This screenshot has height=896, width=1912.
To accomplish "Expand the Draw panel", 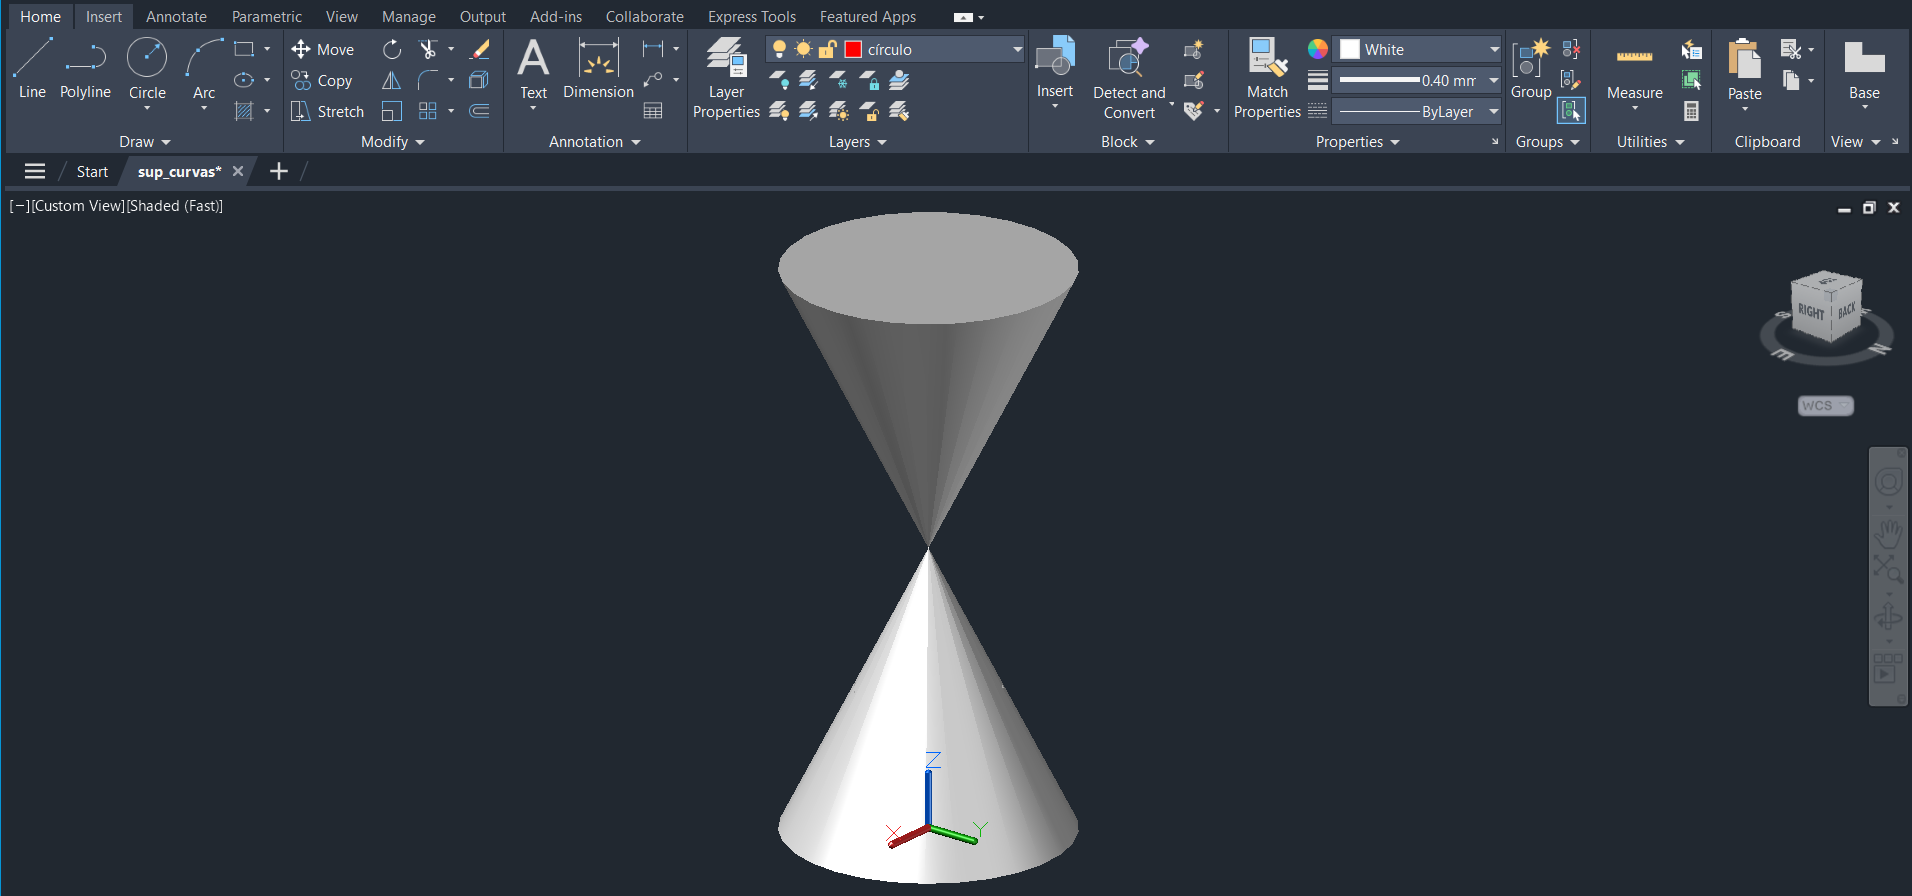I will [x=145, y=142].
